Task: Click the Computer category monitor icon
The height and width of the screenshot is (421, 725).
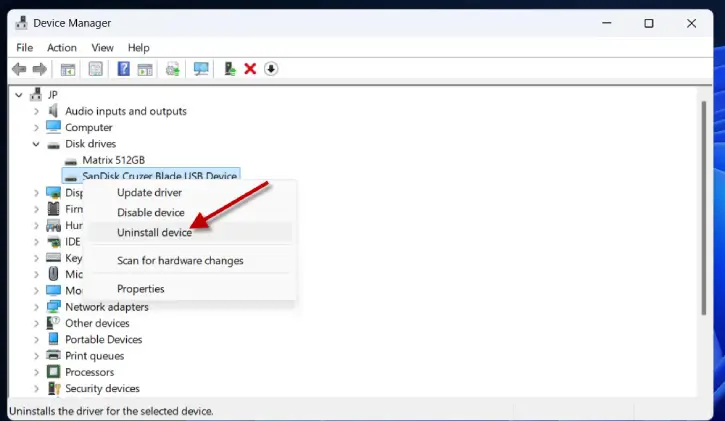Action: pyautogui.click(x=53, y=127)
